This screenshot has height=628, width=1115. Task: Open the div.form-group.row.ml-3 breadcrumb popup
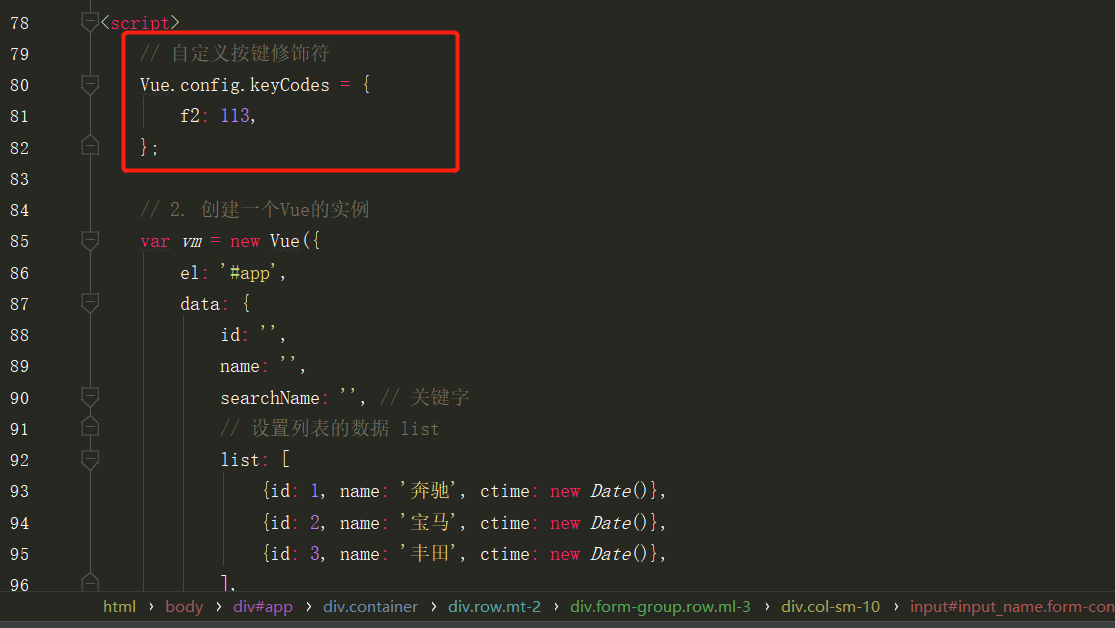click(660, 606)
